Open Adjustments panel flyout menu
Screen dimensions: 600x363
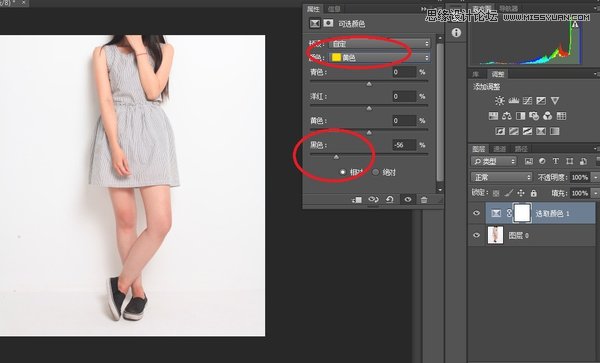click(x=596, y=74)
